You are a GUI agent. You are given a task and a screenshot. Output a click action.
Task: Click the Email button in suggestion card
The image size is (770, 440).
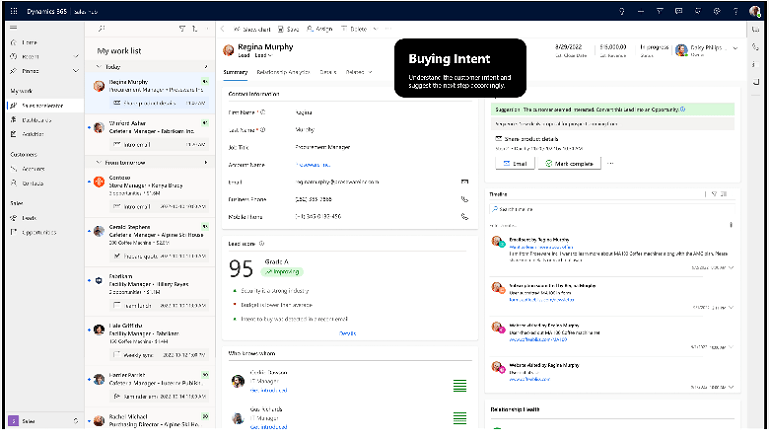515,163
